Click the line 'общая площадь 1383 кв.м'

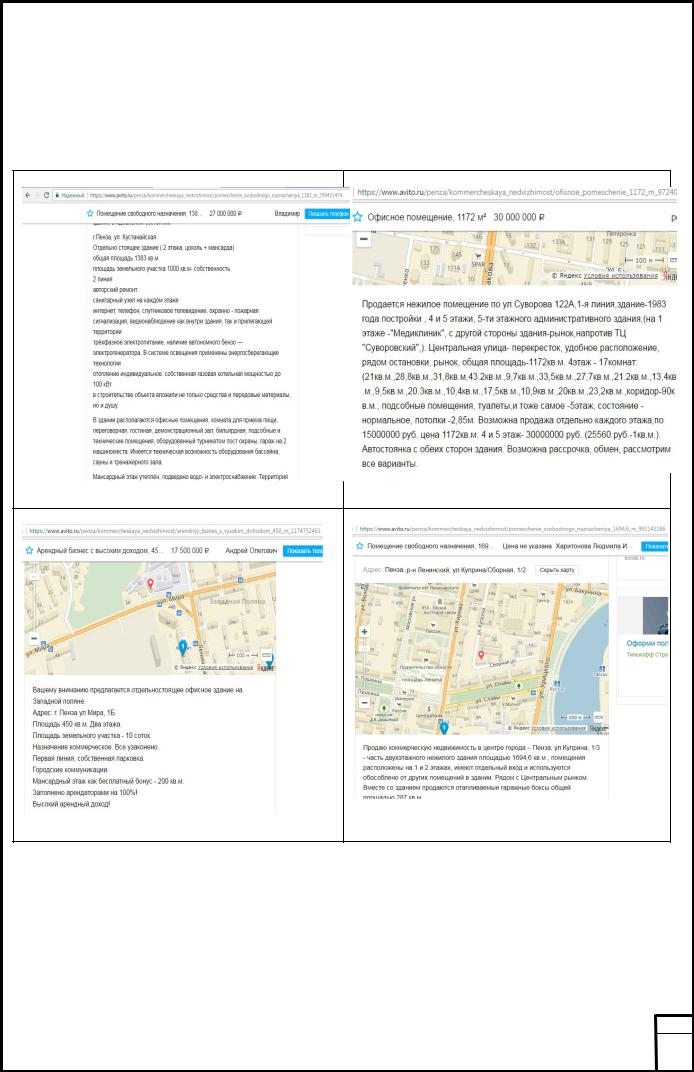click(125, 258)
